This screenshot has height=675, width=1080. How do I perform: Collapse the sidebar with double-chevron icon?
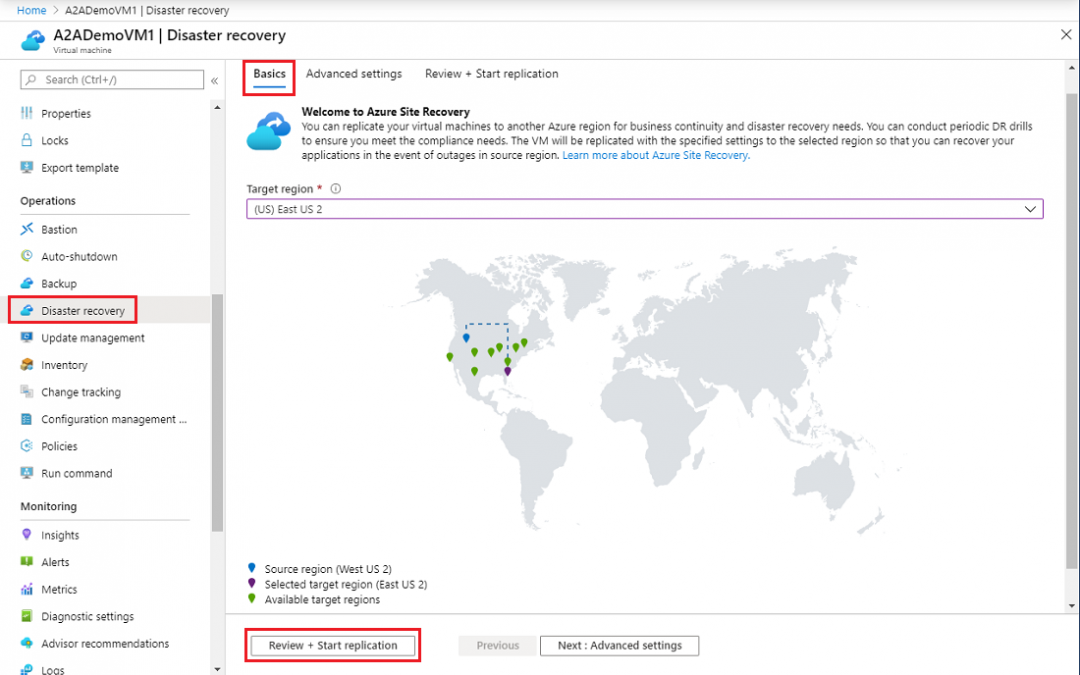pos(215,81)
